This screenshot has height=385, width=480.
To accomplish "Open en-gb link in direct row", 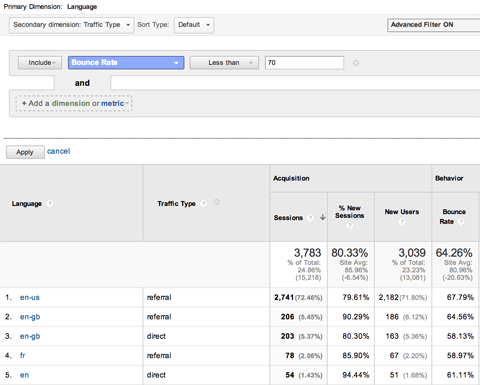I will pos(30,336).
